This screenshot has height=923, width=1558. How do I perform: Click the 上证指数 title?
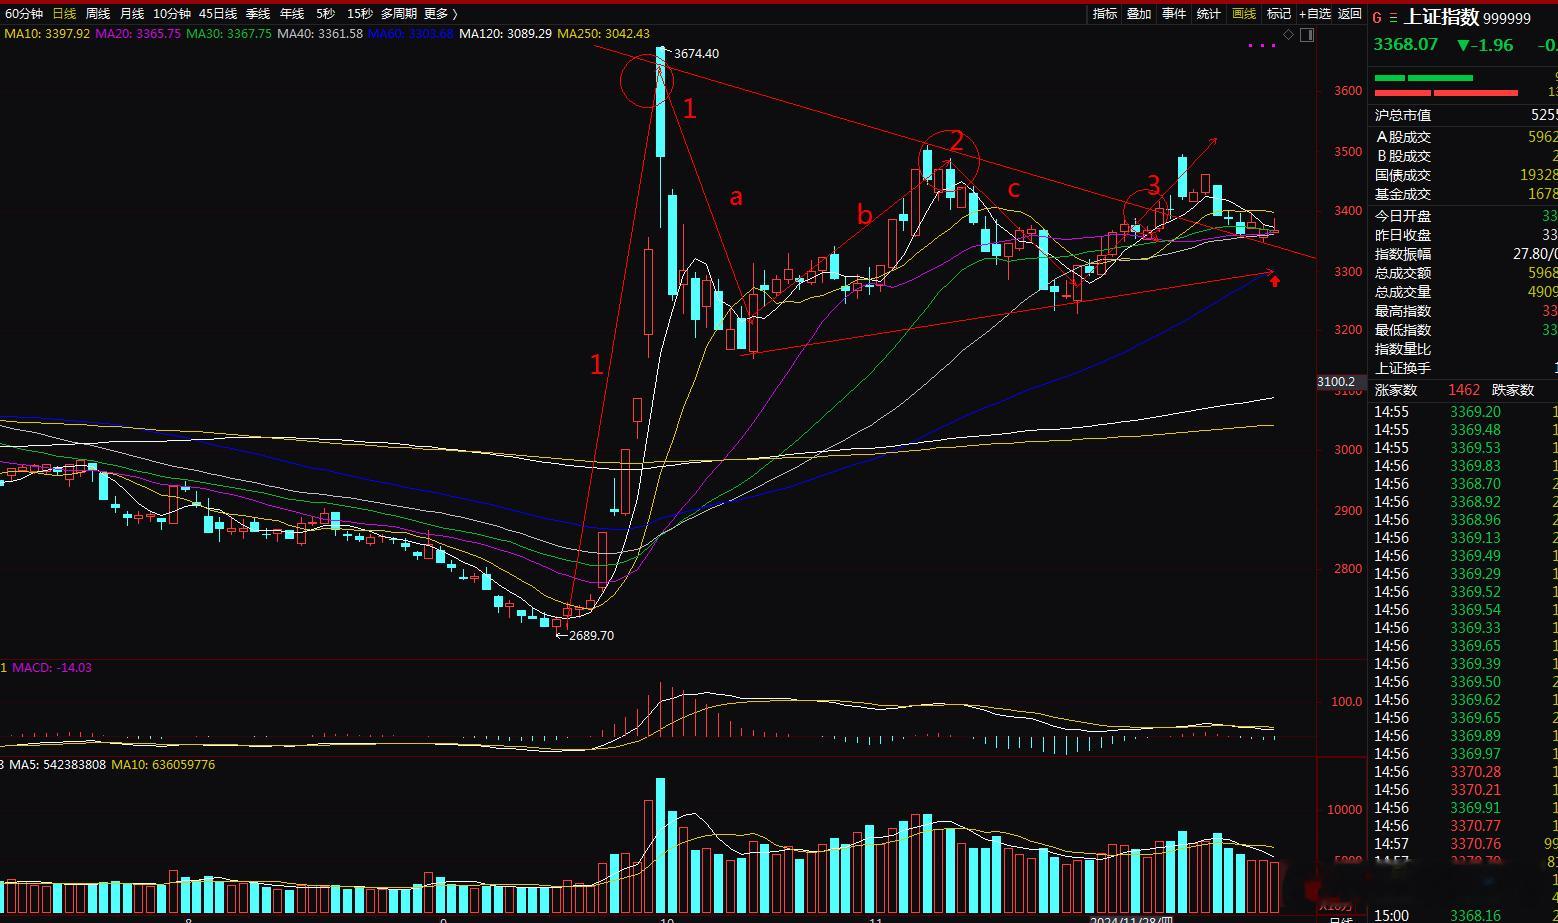tap(1441, 17)
